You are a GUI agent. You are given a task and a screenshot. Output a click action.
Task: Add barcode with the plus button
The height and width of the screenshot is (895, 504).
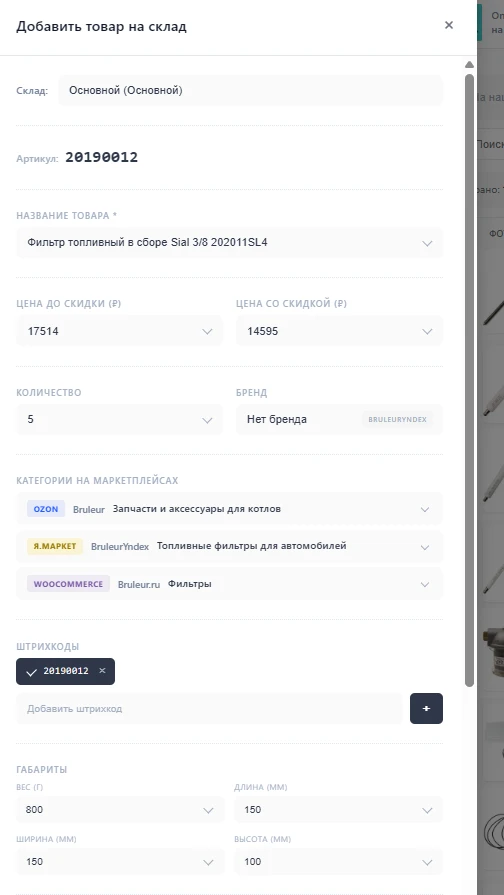pos(426,708)
